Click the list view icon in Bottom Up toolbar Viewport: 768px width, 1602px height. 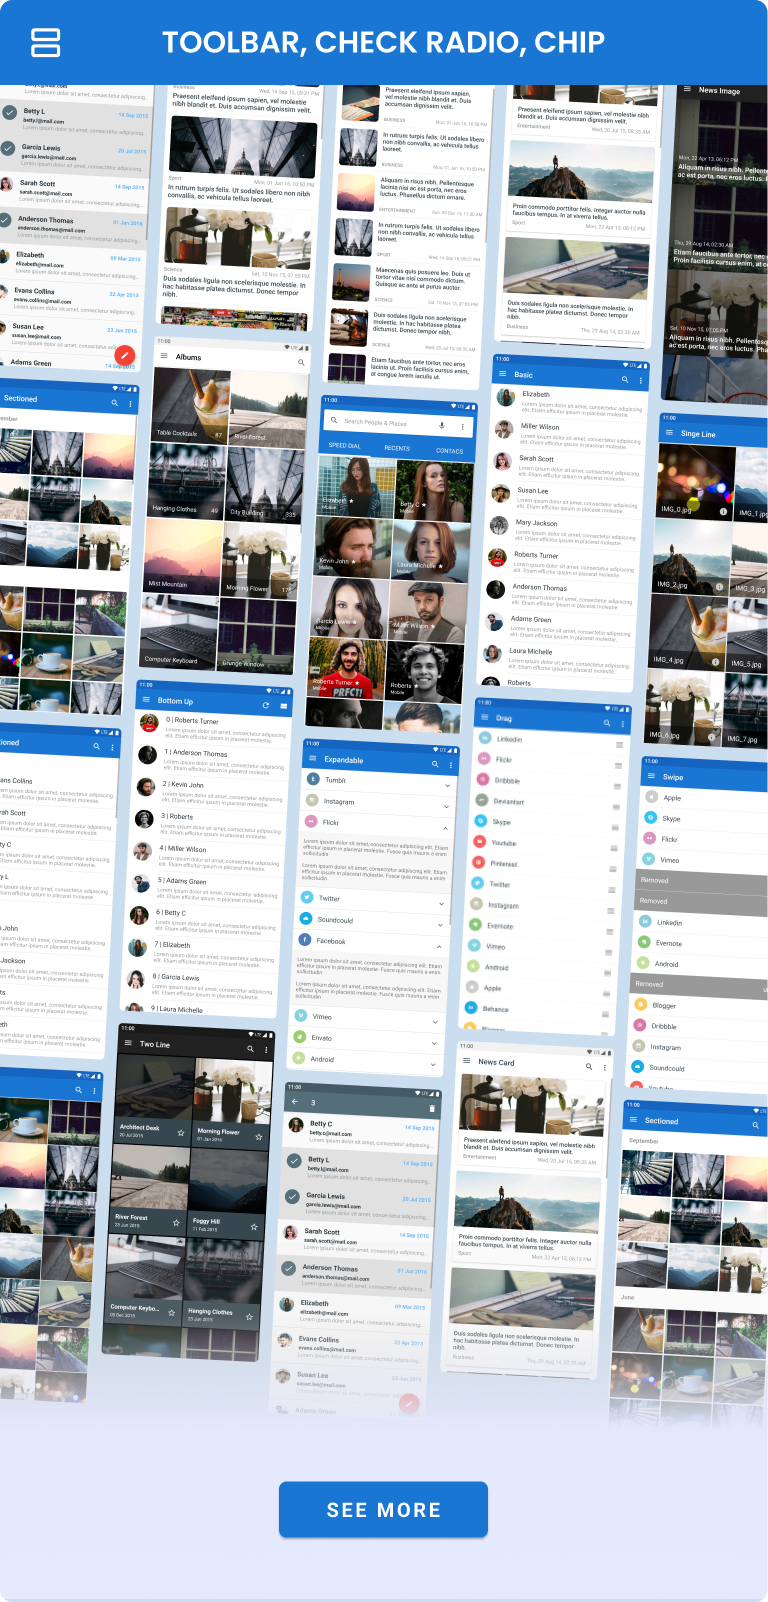click(x=283, y=706)
